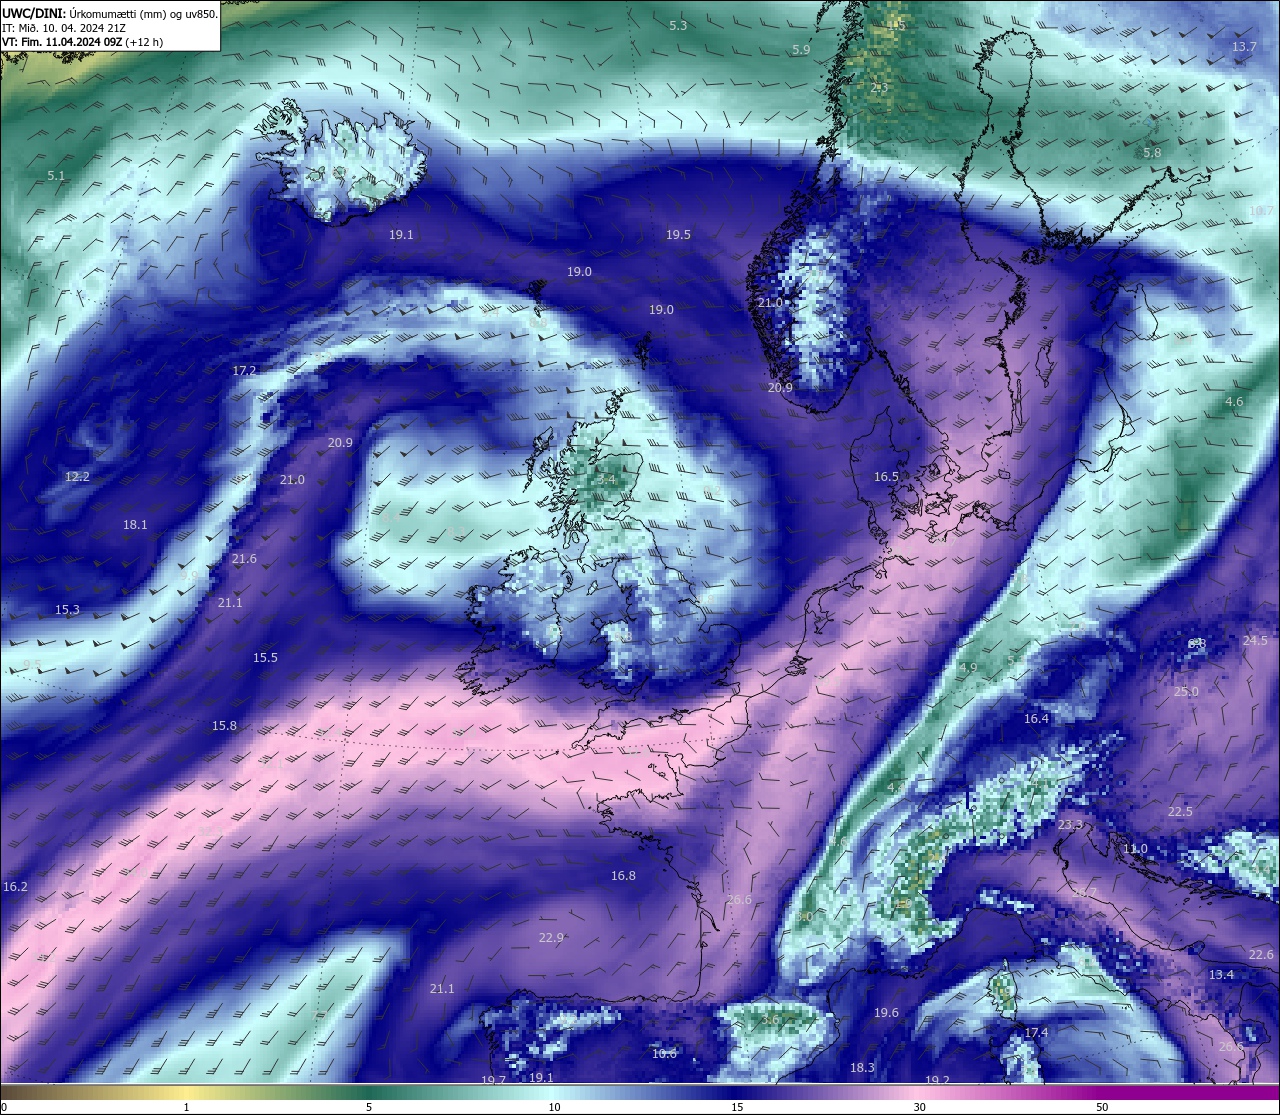
Task: Click the map value 18.3
Action: 862,1067
